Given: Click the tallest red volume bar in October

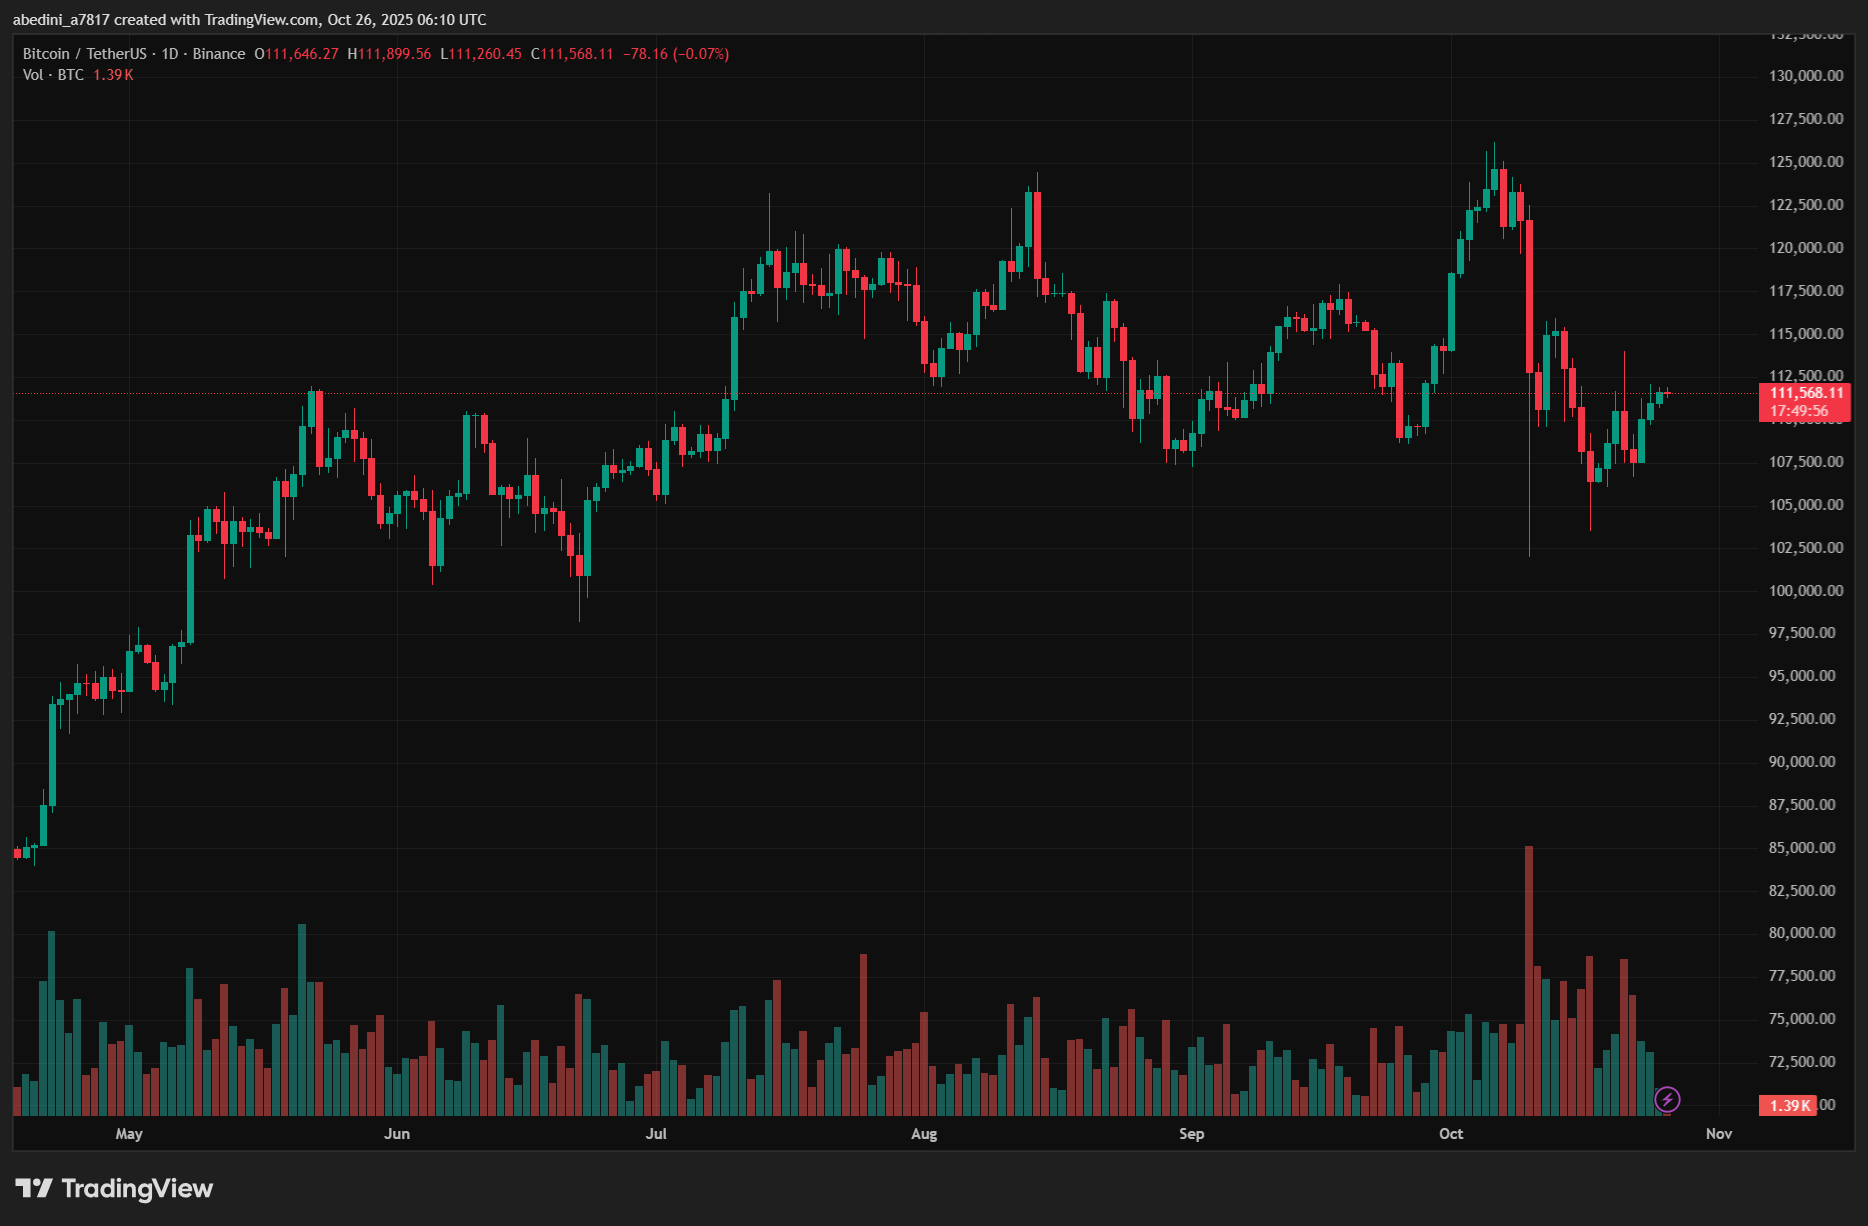Looking at the screenshot, I should click(1529, 980).
